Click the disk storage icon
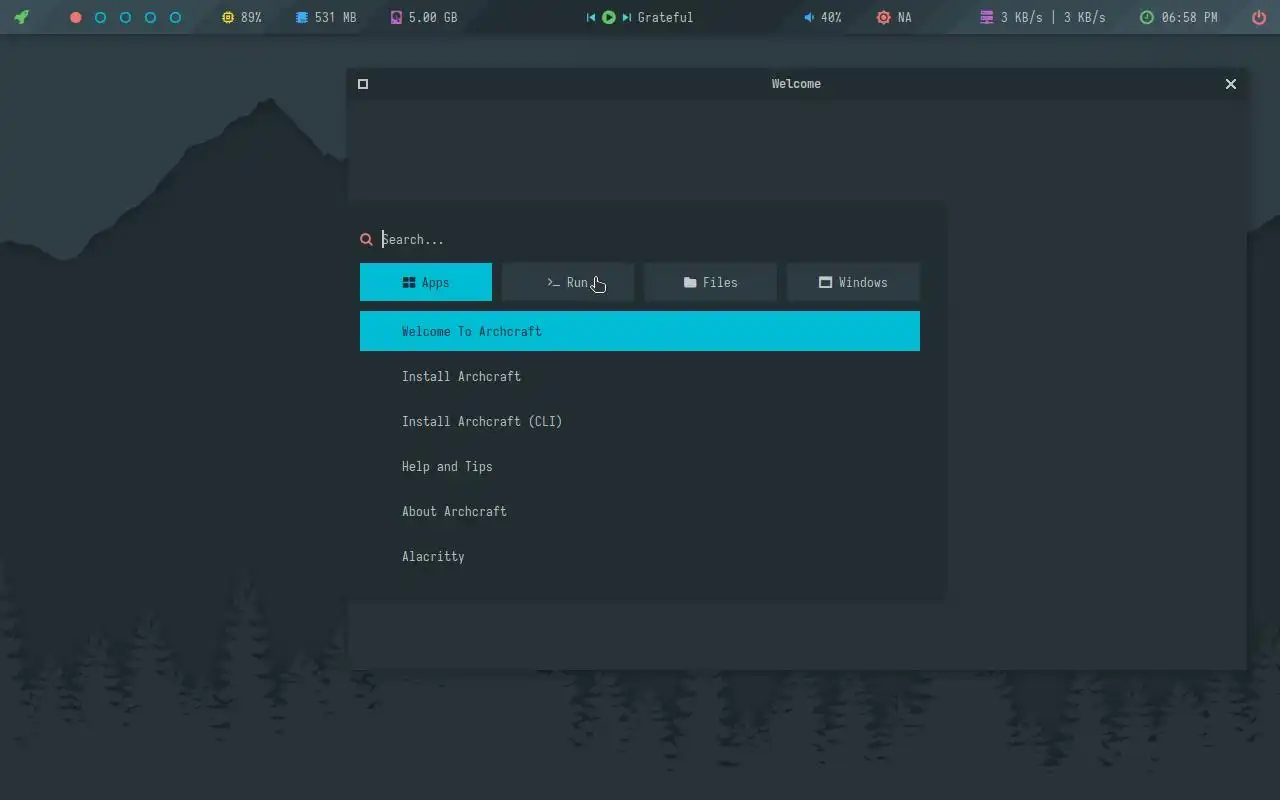Screen dimensions: 1280x800 [396, 18]
